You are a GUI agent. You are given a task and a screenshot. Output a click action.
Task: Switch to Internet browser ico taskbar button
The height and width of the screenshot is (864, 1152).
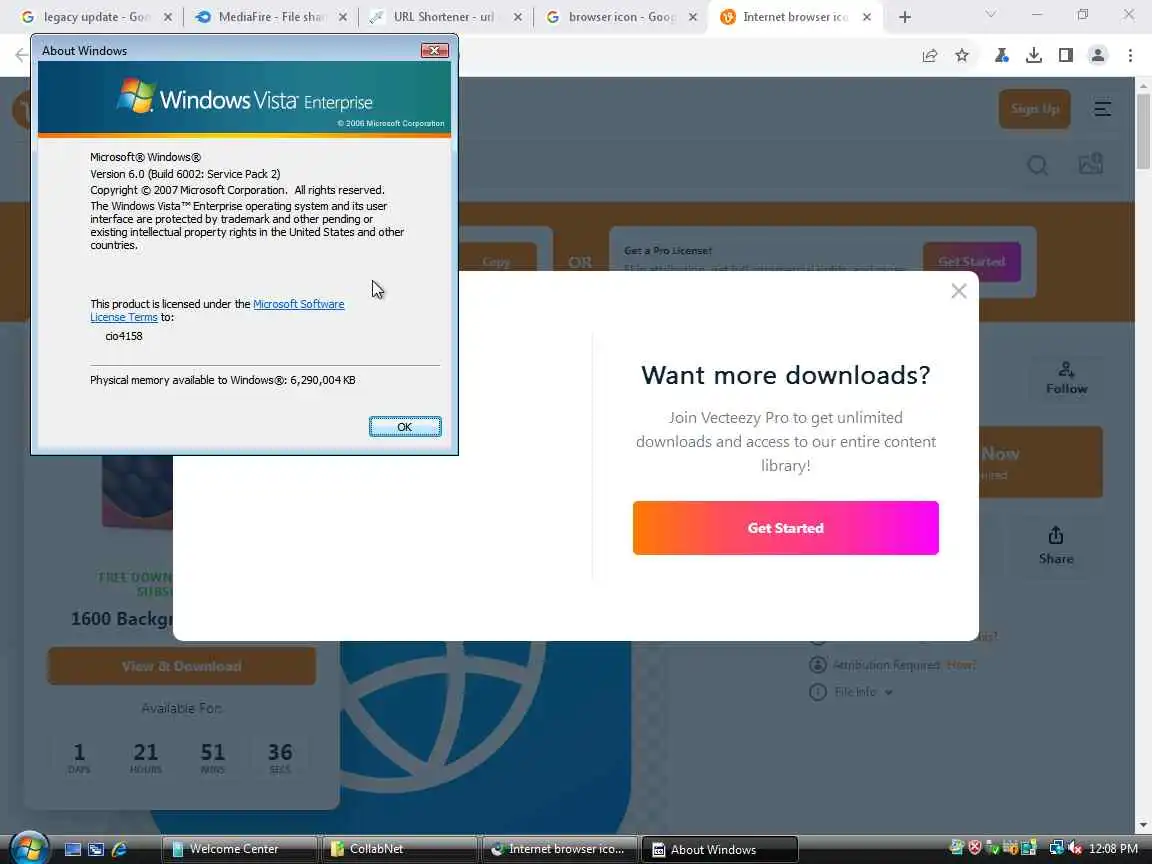click(559, 849)
